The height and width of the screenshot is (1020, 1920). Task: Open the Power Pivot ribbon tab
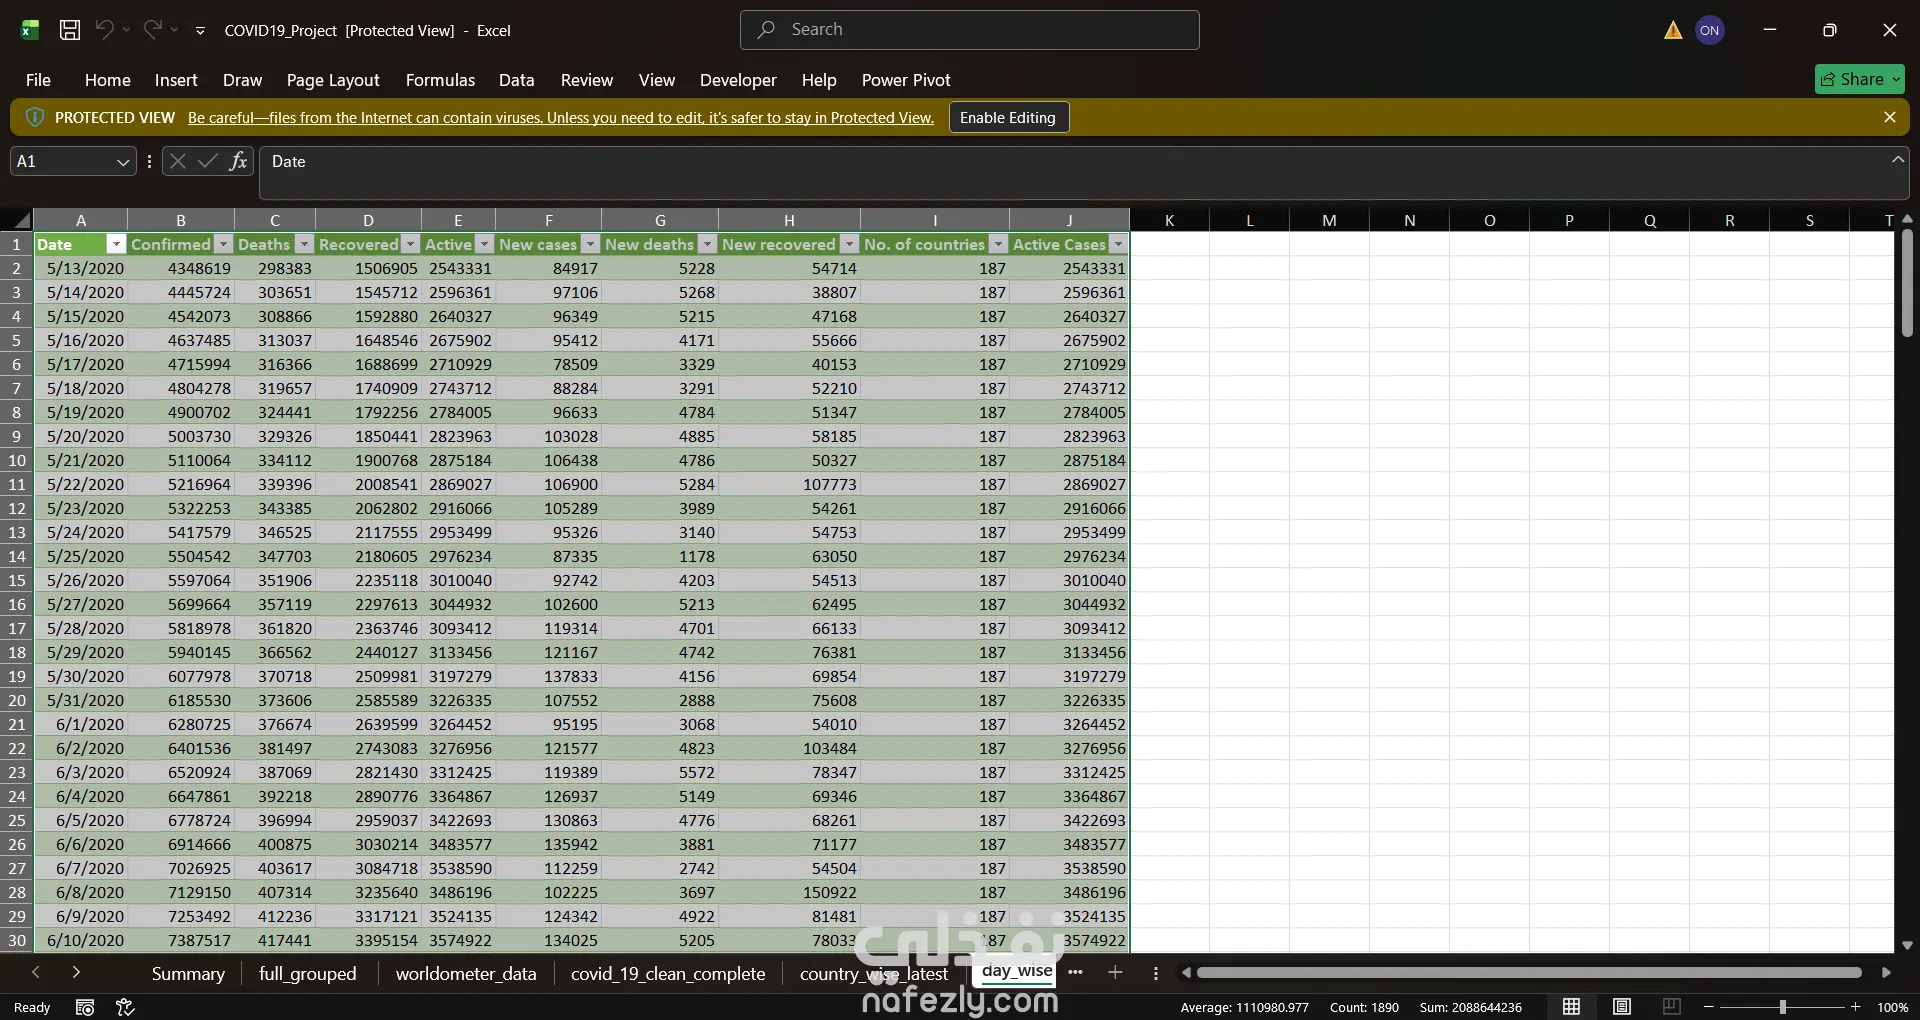click(x=906, y=80)
